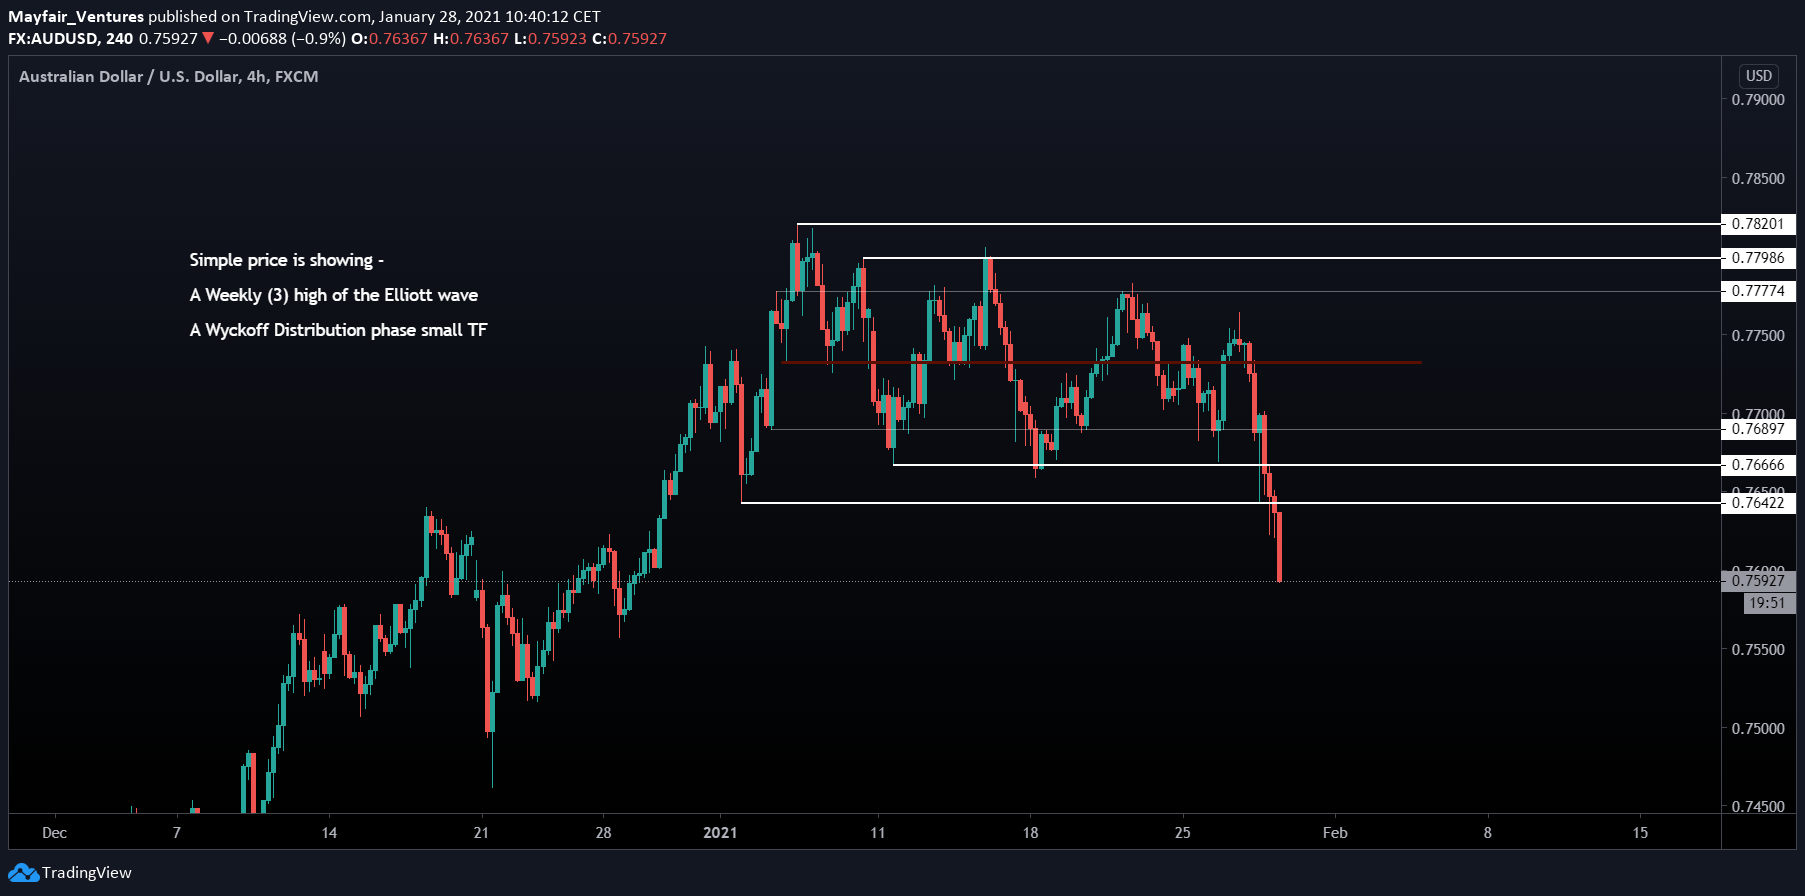
Task: Click the 2021 label on the time axis
Action: coord(720,833)
